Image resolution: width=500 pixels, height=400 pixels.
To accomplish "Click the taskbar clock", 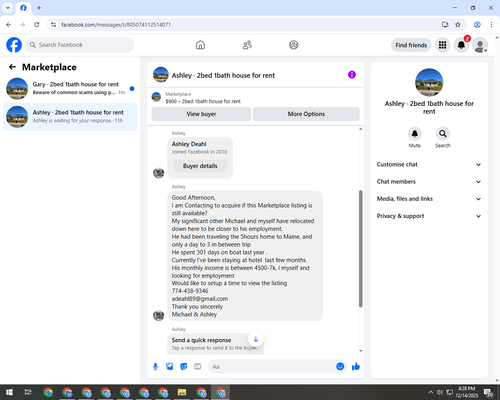I will click(x=466, y=392).
